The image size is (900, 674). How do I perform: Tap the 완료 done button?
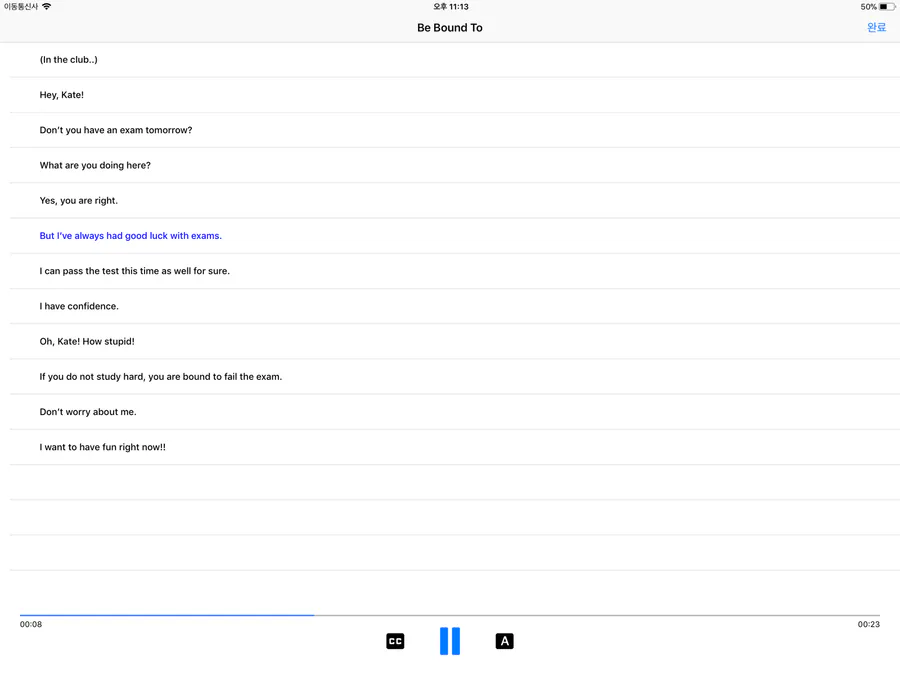tap(876, 28)
